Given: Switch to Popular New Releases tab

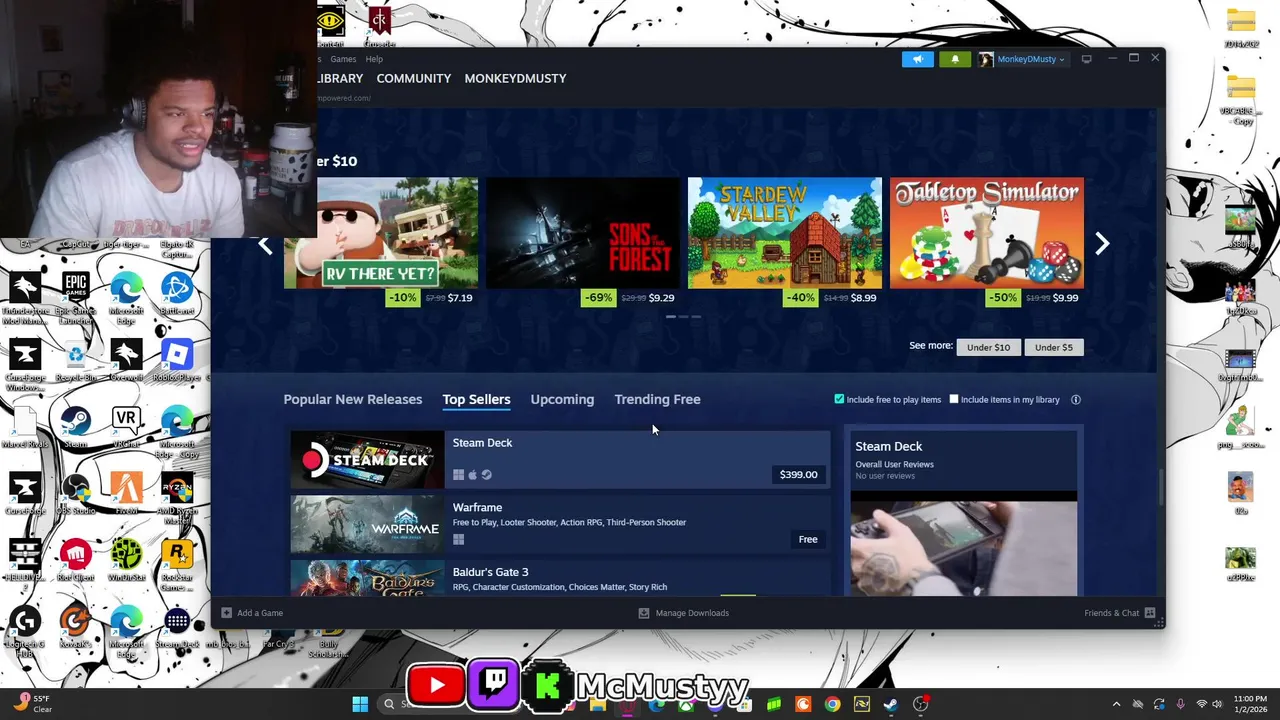Looking at the screenshot, I should tap(353, 399).
